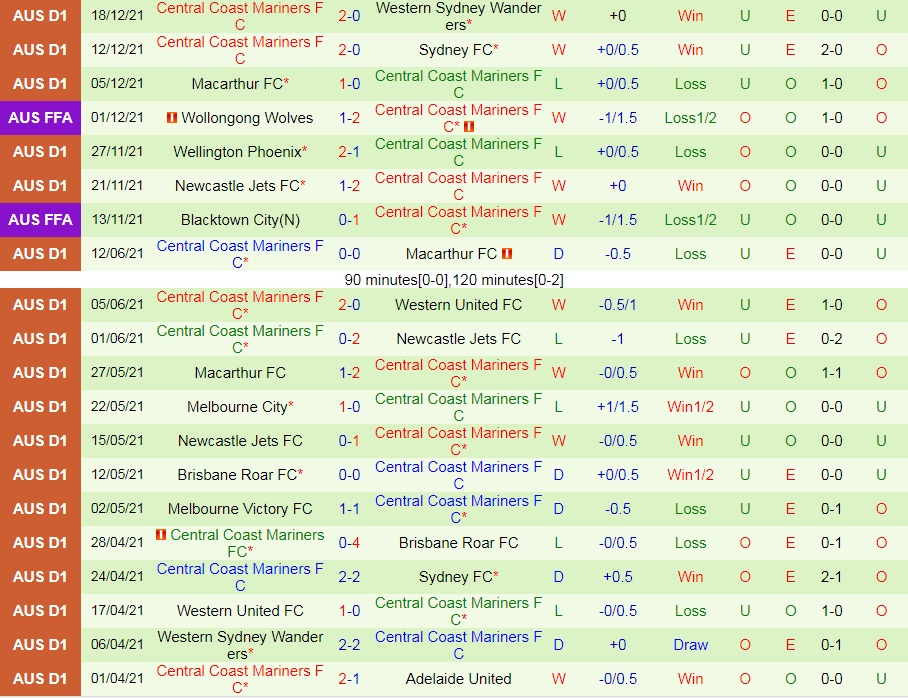Select the D result on Melbourne Victory row
908x698 pixels.
(x=559, y=509)
